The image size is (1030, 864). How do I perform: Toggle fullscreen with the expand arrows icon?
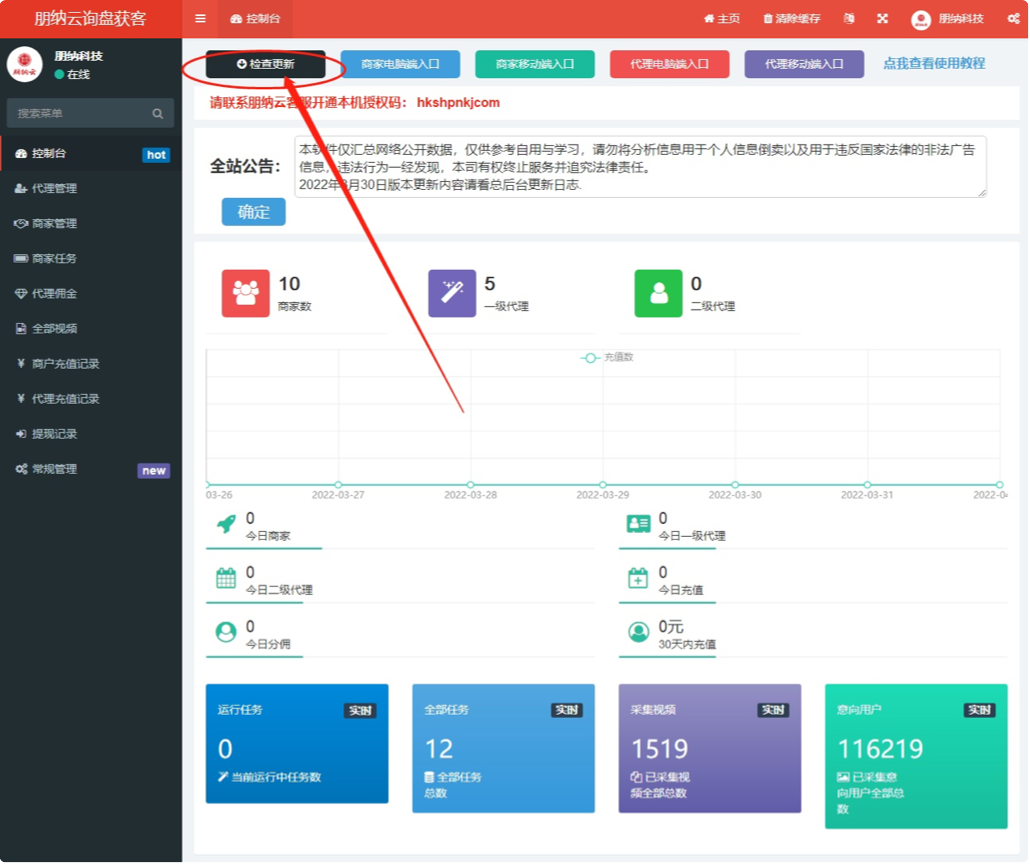(x=882, y=18)
